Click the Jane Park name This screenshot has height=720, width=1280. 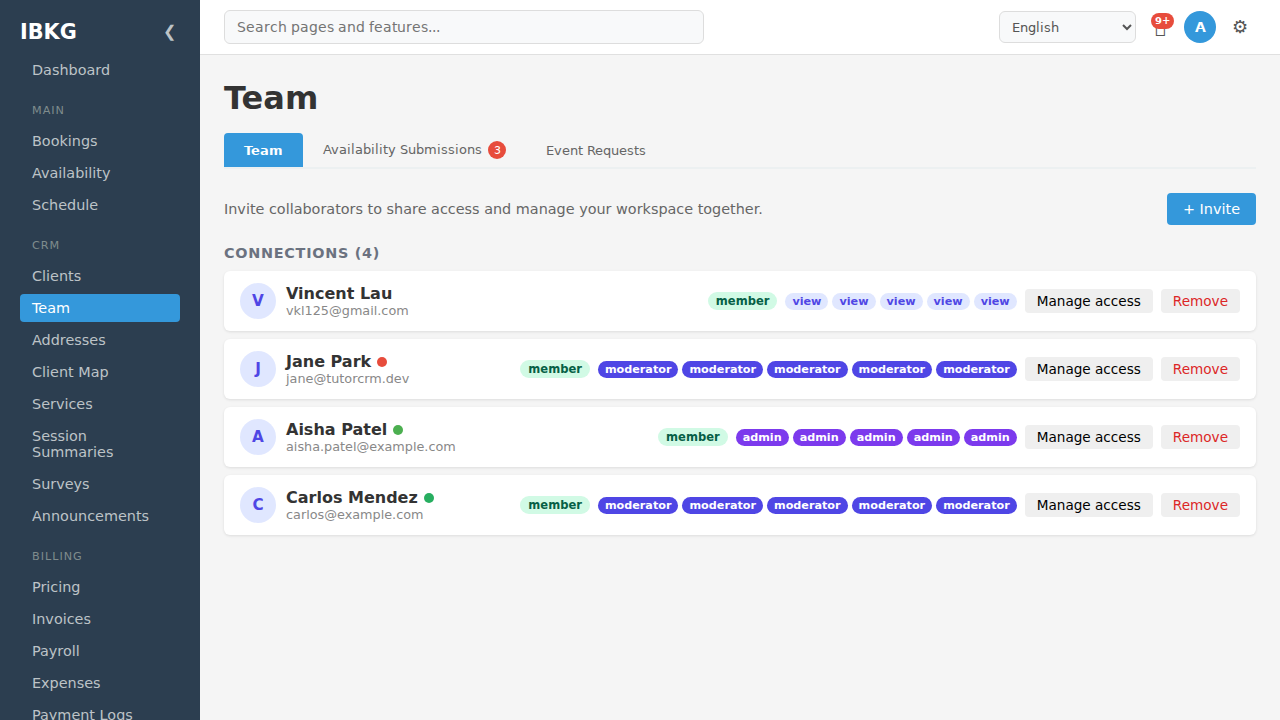(329, 361)
